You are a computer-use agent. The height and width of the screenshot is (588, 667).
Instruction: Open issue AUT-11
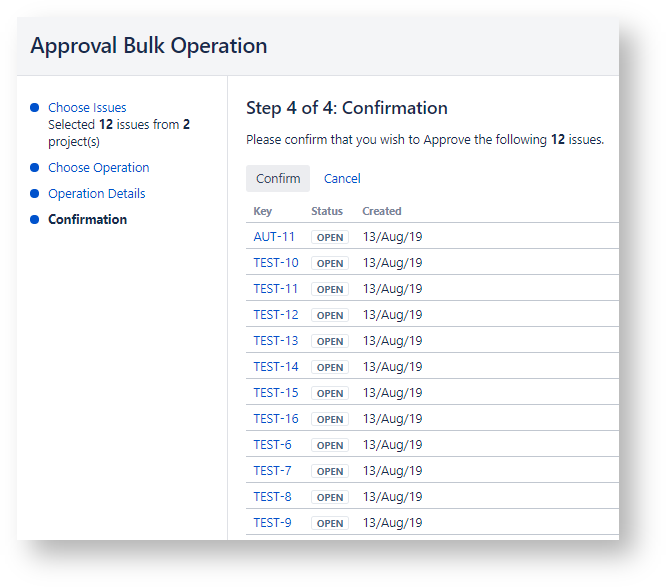click(274, 237)
